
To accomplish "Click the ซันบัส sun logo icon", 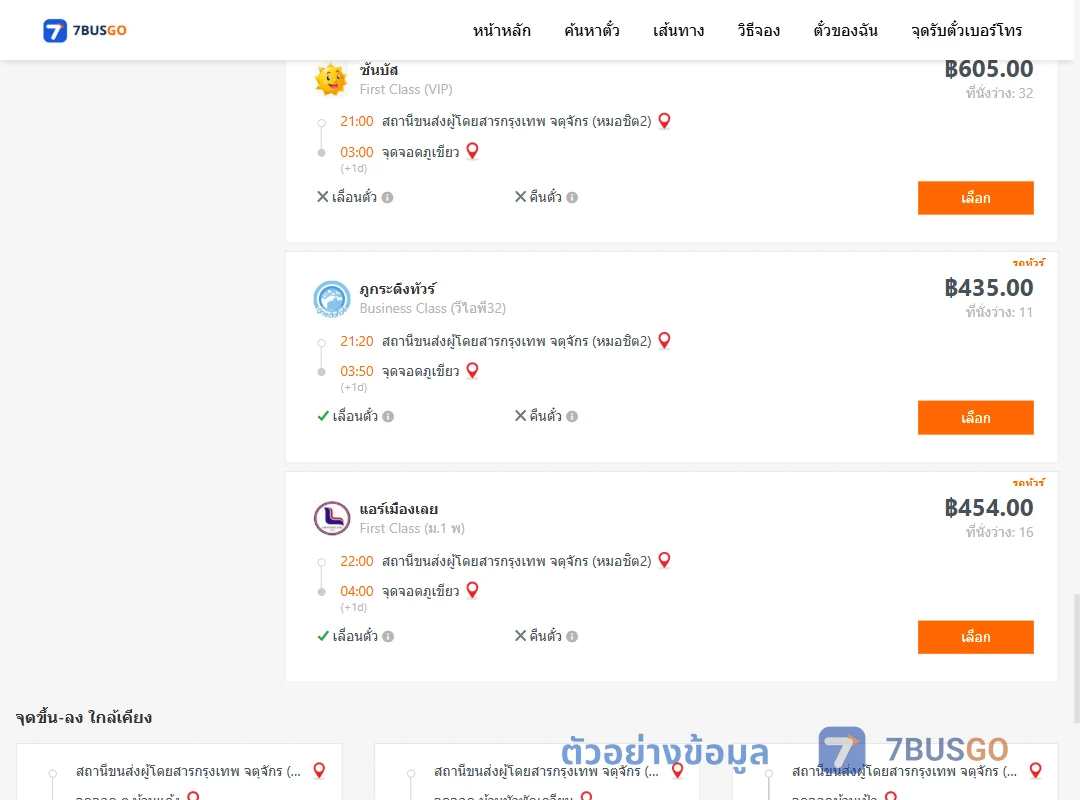I will (x=331, y=79).
